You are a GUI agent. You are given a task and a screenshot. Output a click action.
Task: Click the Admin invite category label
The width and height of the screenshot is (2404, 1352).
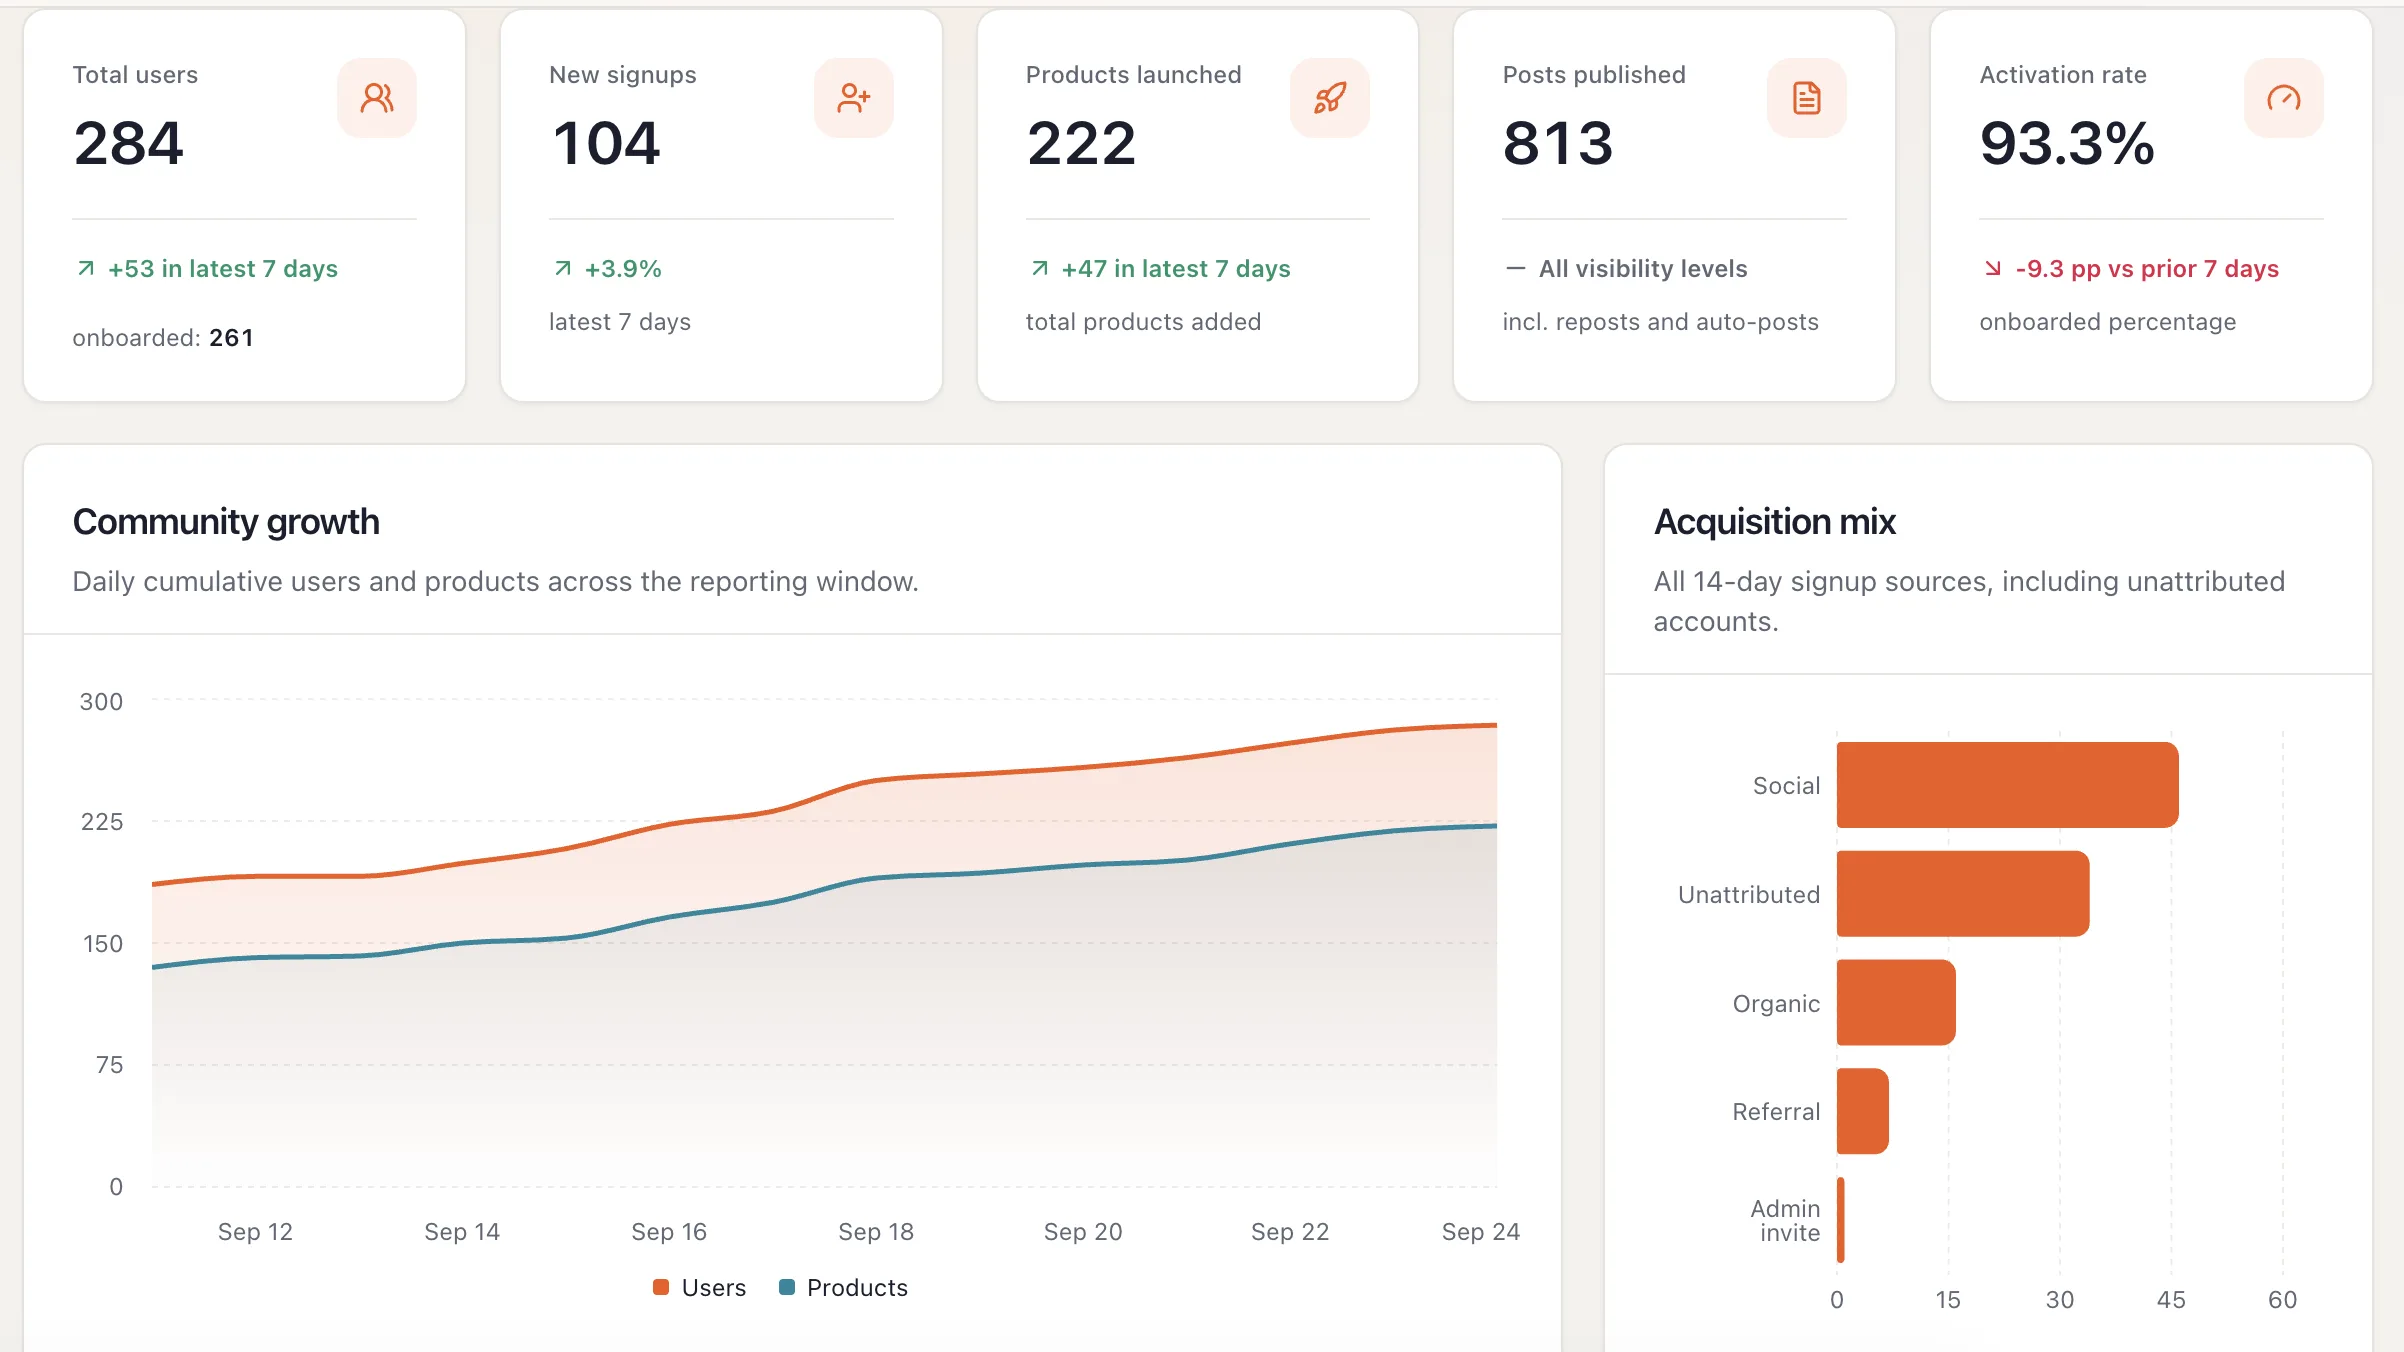point(1786,1221)
